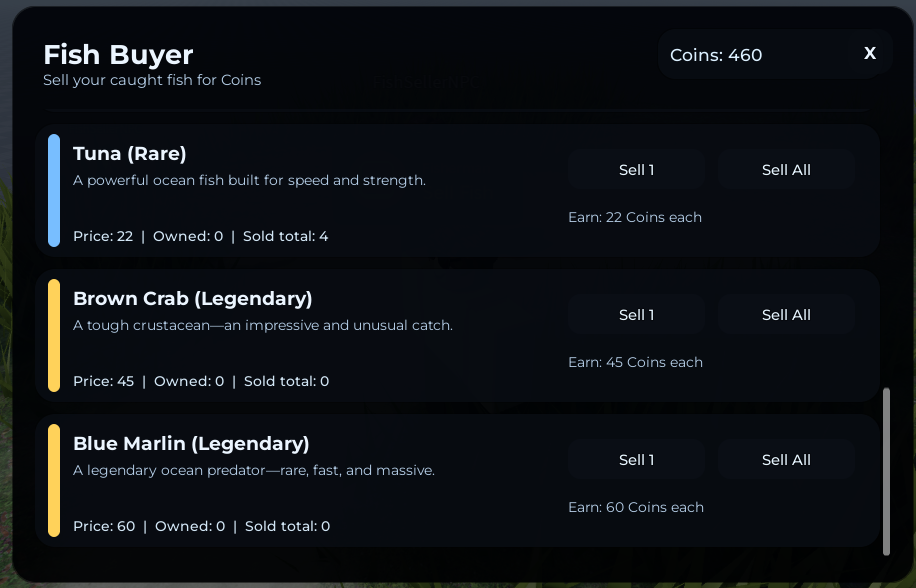Click Tuna's Price, Owned, Sold total line
Screen dimensions: 916x588
[200, 237]
